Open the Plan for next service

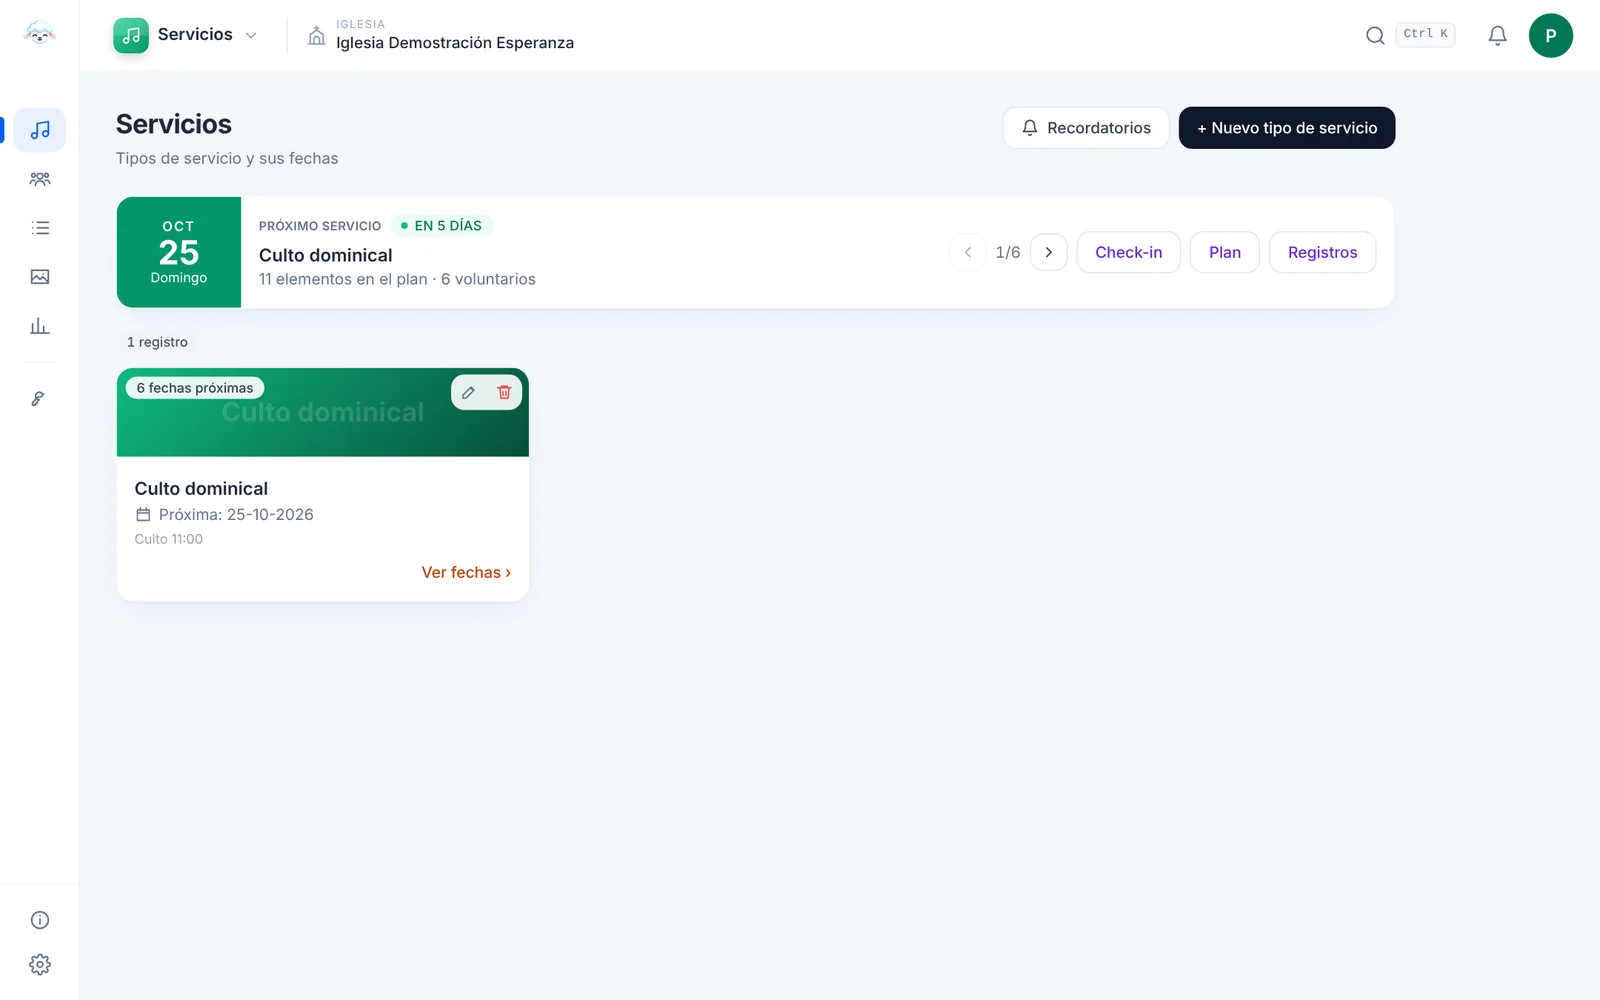tap(1225, 252)
